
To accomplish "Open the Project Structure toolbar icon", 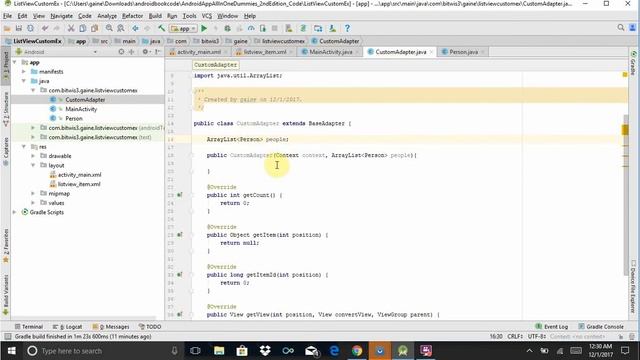I will tap(318, 29).
